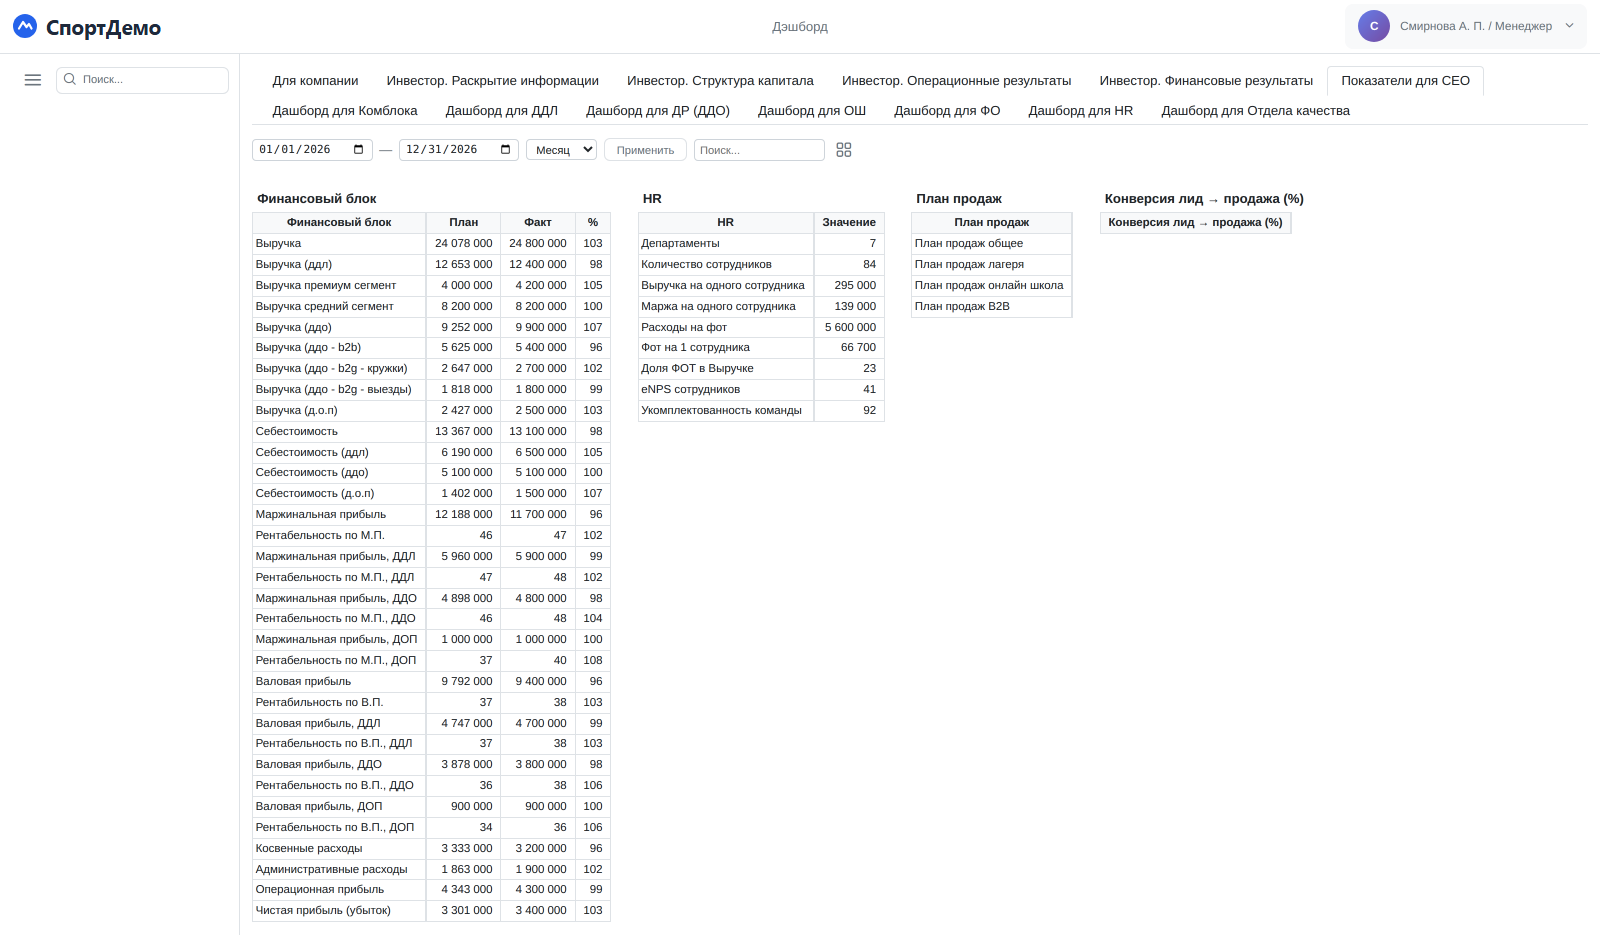This screenshot has width=1600, height=935.
Task: Open the Месяц period dropdown
Action: pos(562,150)
